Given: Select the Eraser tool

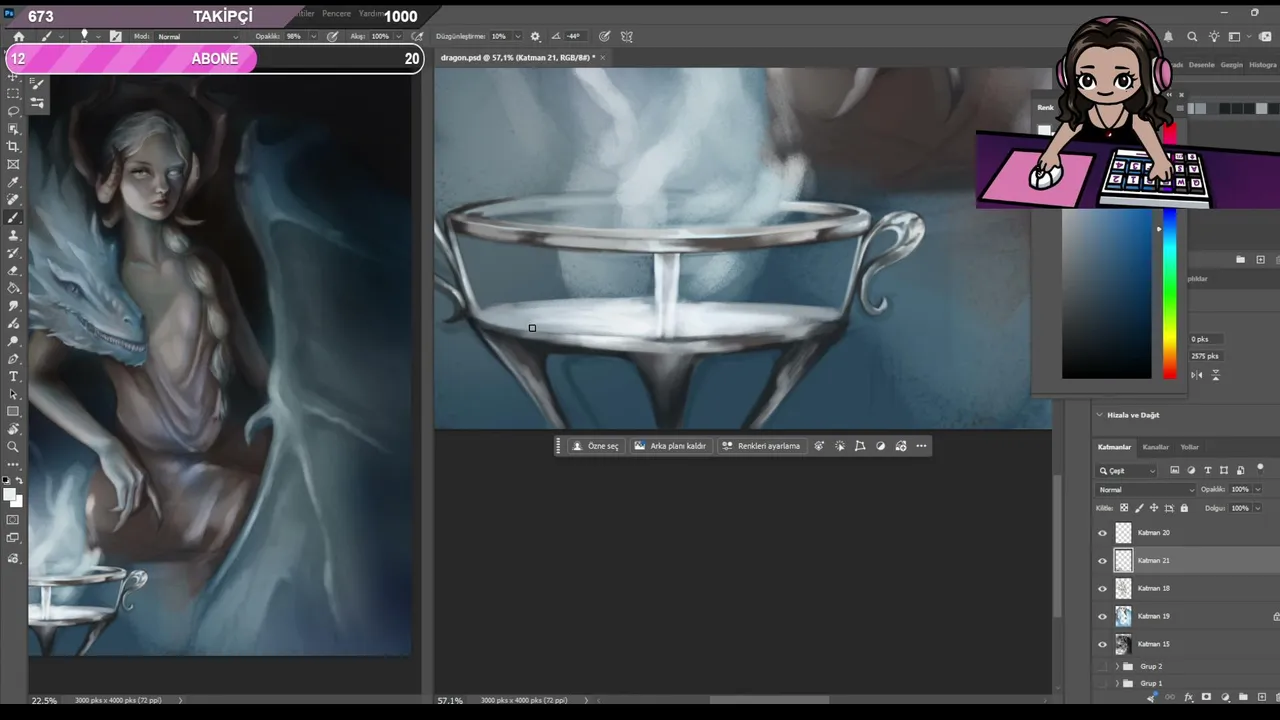Looking at the screenshot, I should [x=13, y=271].
